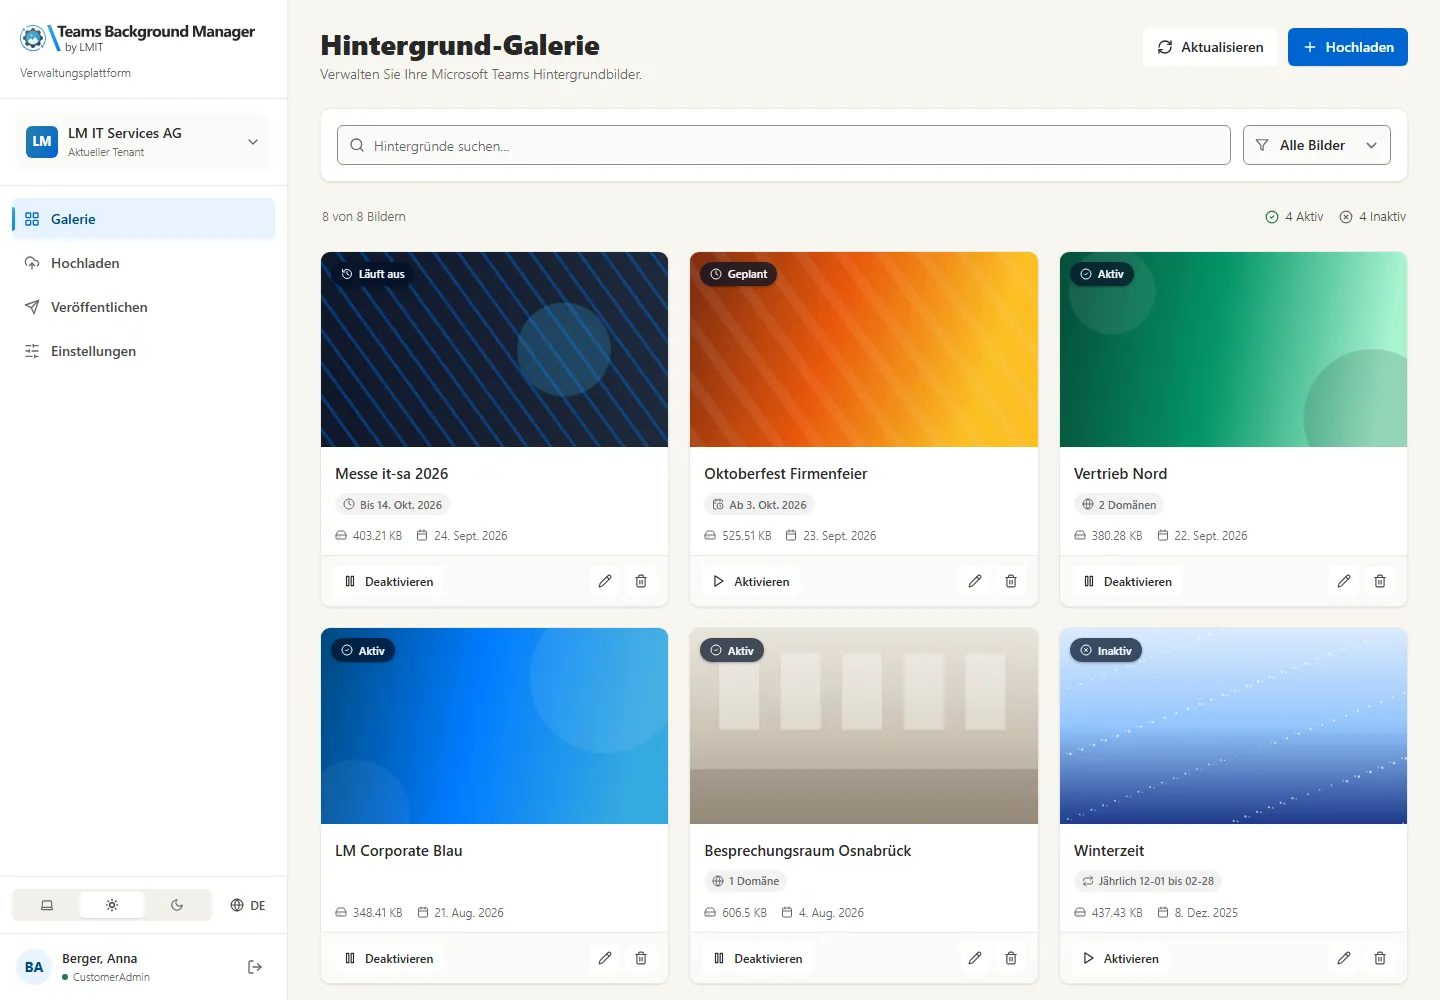Click the Aktualisieren button

pos(1210,47)
